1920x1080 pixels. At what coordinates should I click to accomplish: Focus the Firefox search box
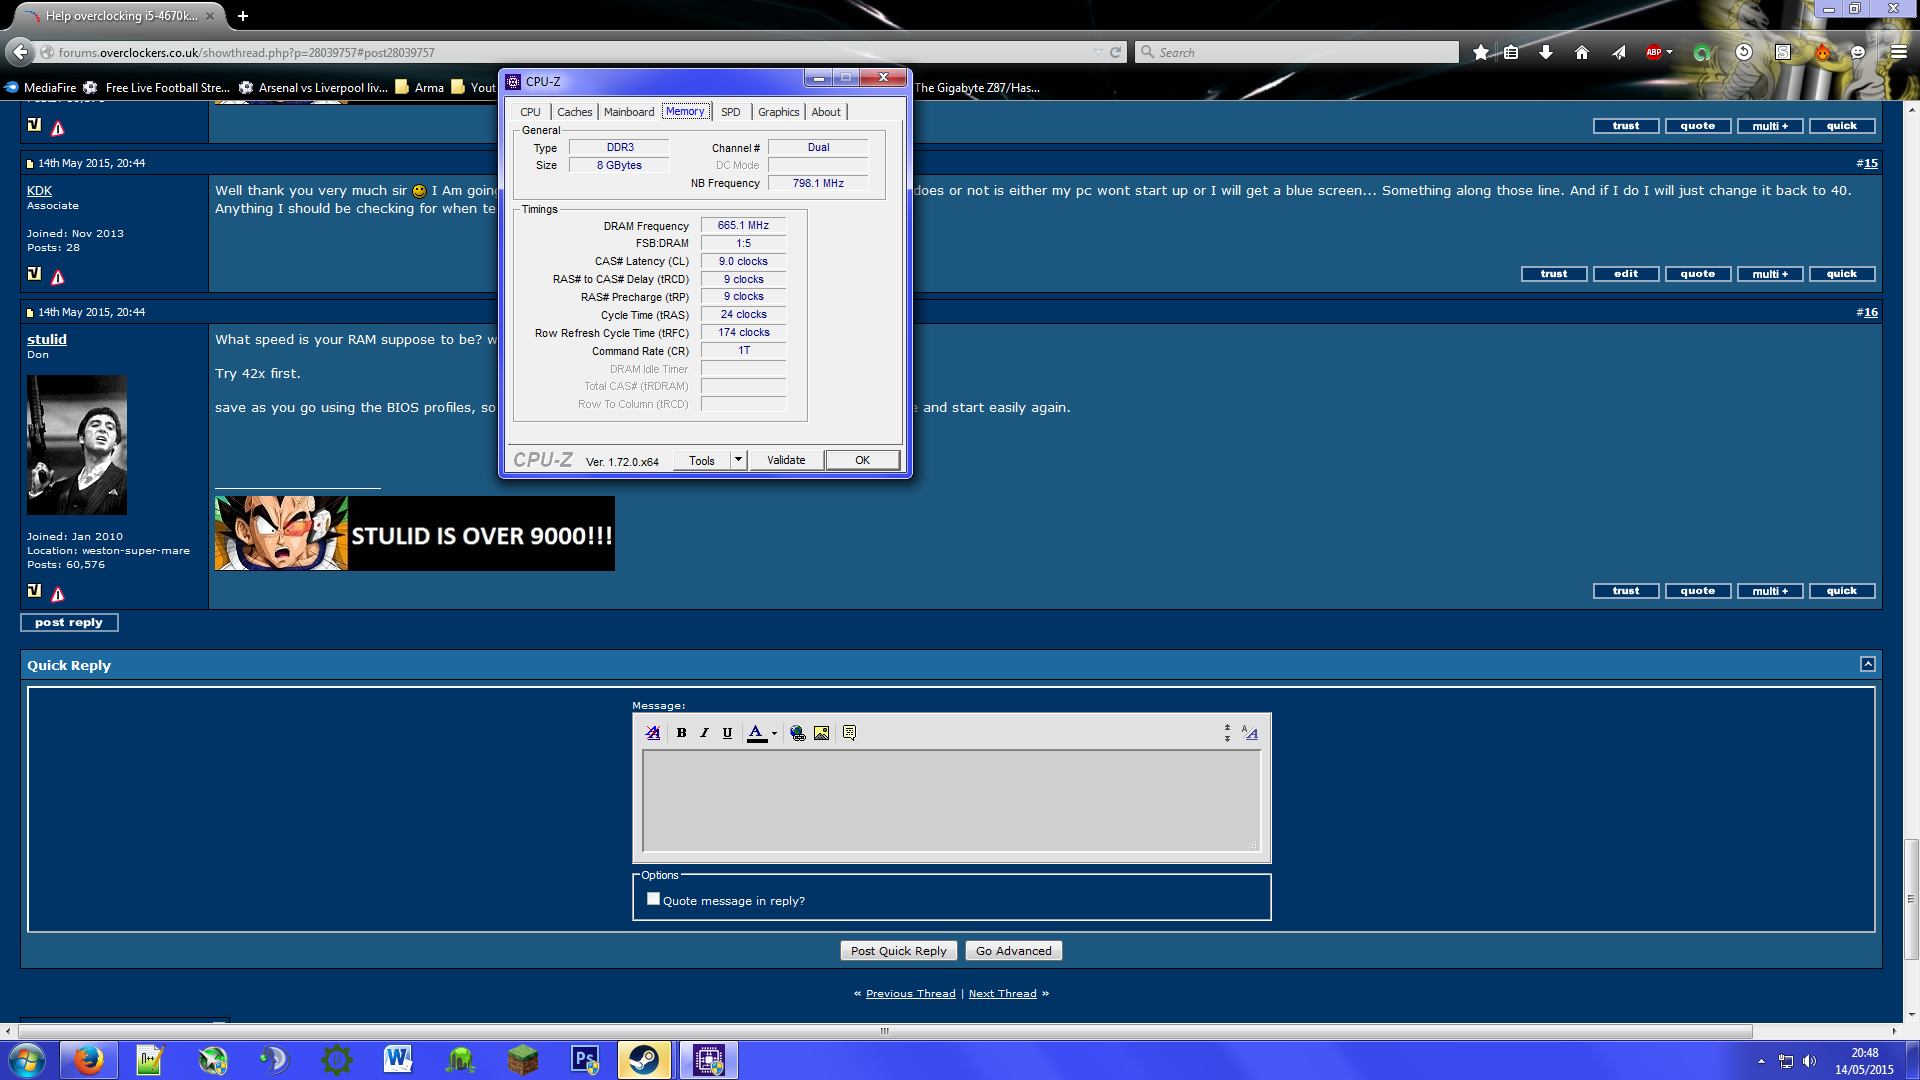(x=1297, y=52)
